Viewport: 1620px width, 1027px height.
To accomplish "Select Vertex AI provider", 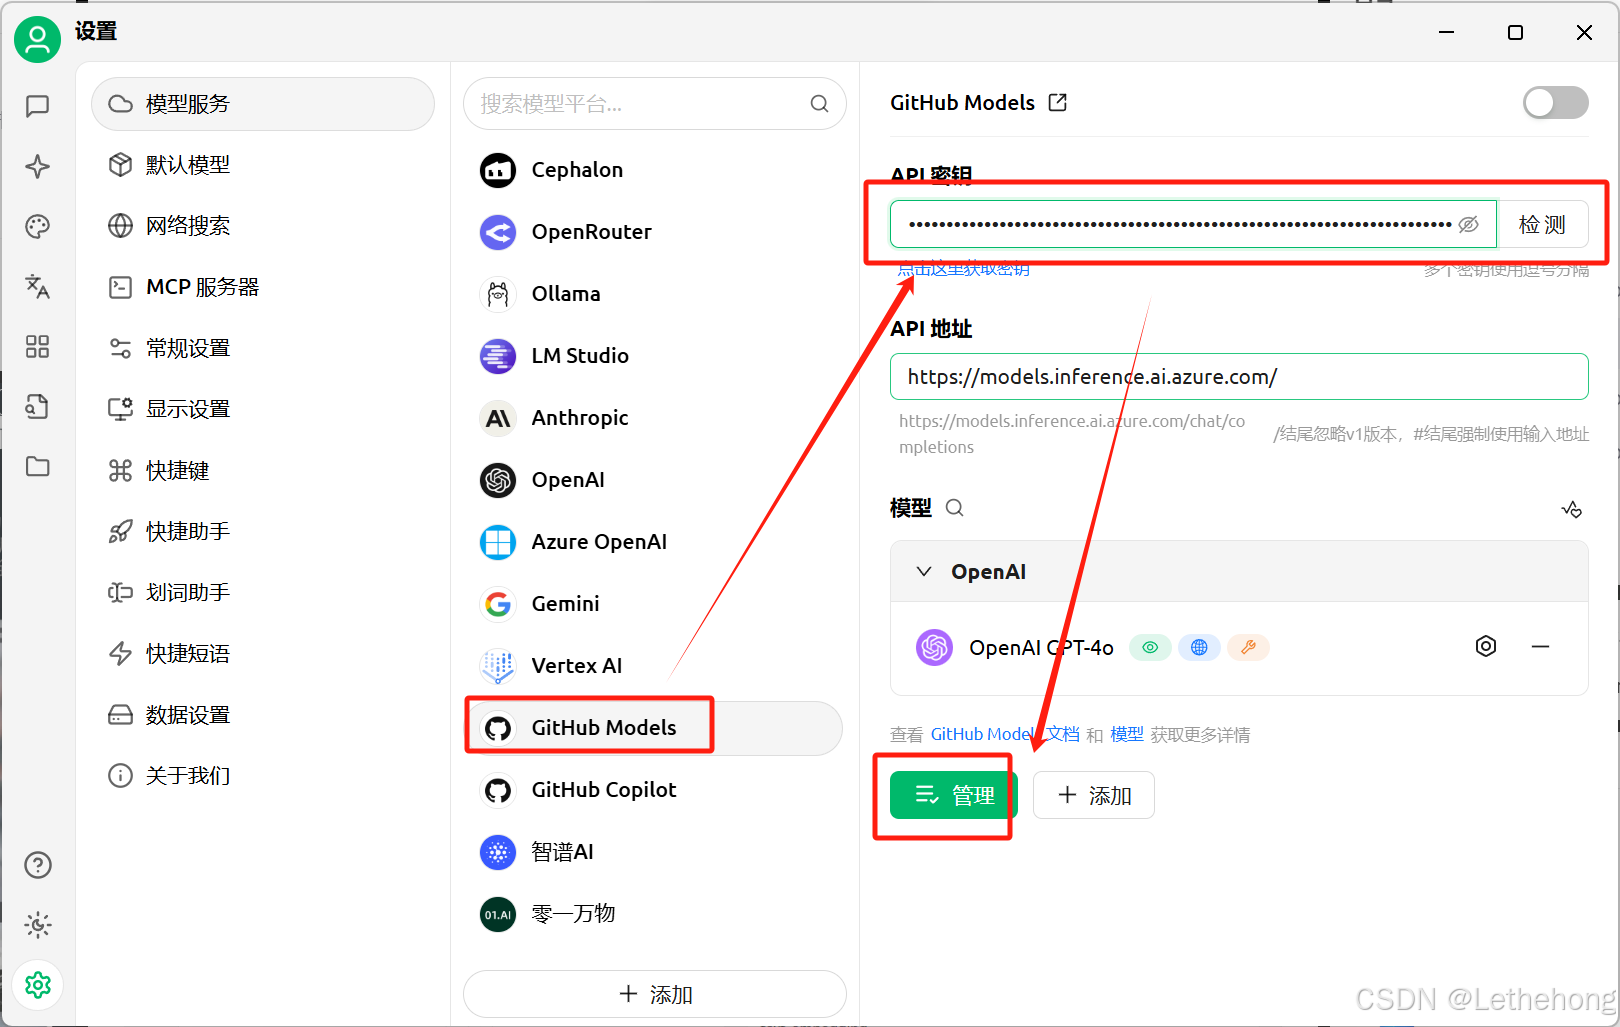I will (655, 666).
